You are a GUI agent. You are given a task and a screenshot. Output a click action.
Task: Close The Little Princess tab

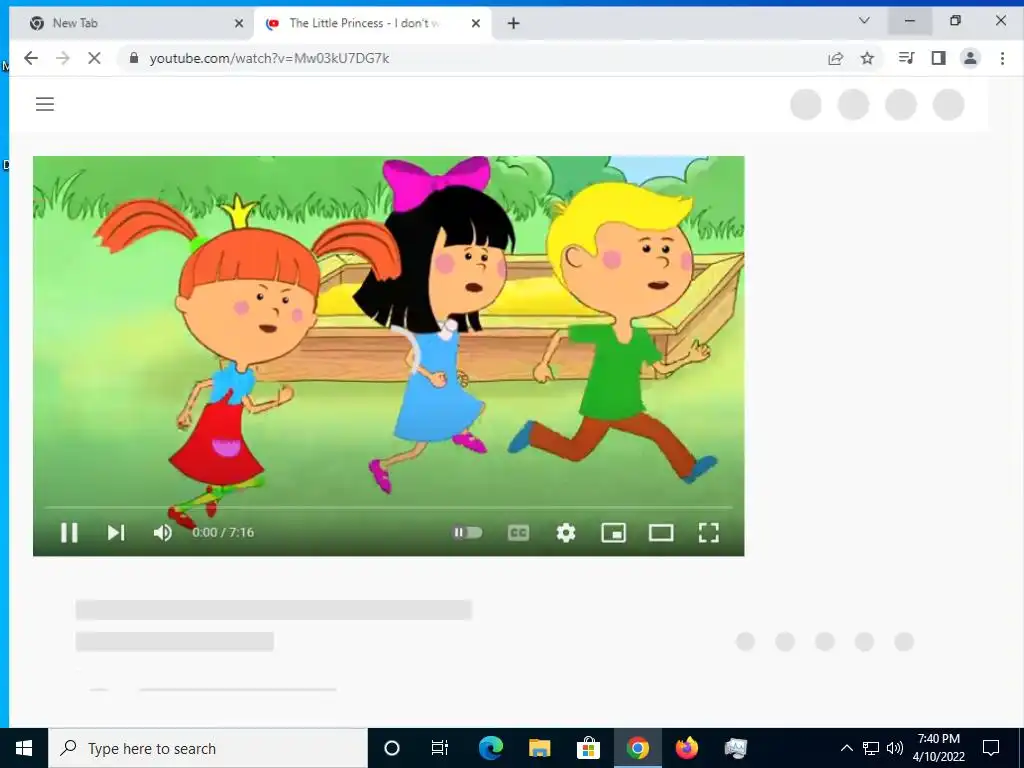(x=476, y=24)
